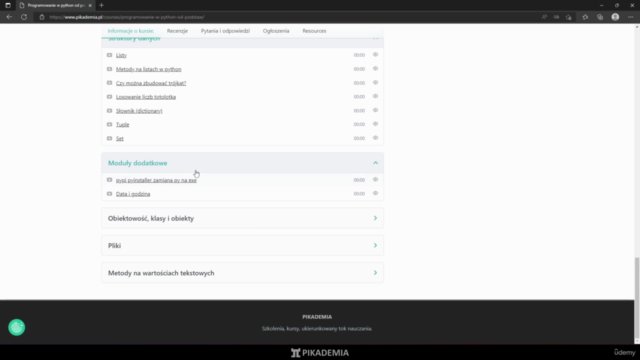This screenshot has width=640, height=360.
Task: Click video icon next to Set
Action: click(x=109, y=138)
